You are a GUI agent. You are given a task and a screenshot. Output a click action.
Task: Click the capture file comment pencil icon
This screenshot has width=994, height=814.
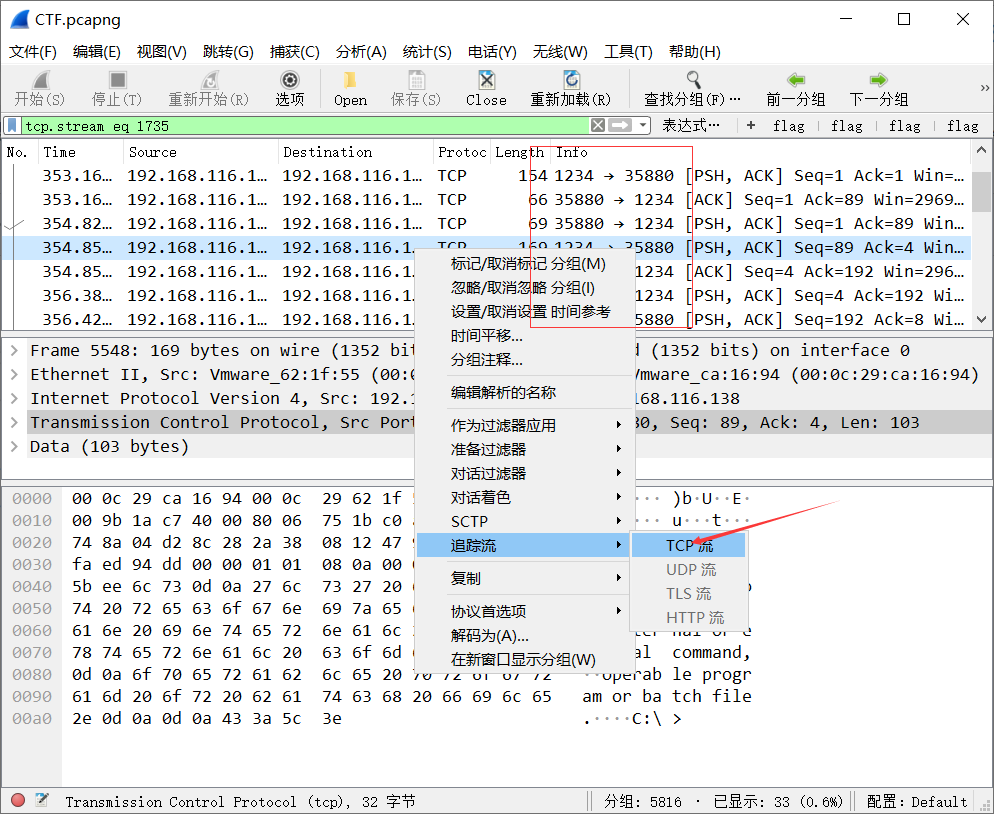pyautogui.click(x=42, y=800)
